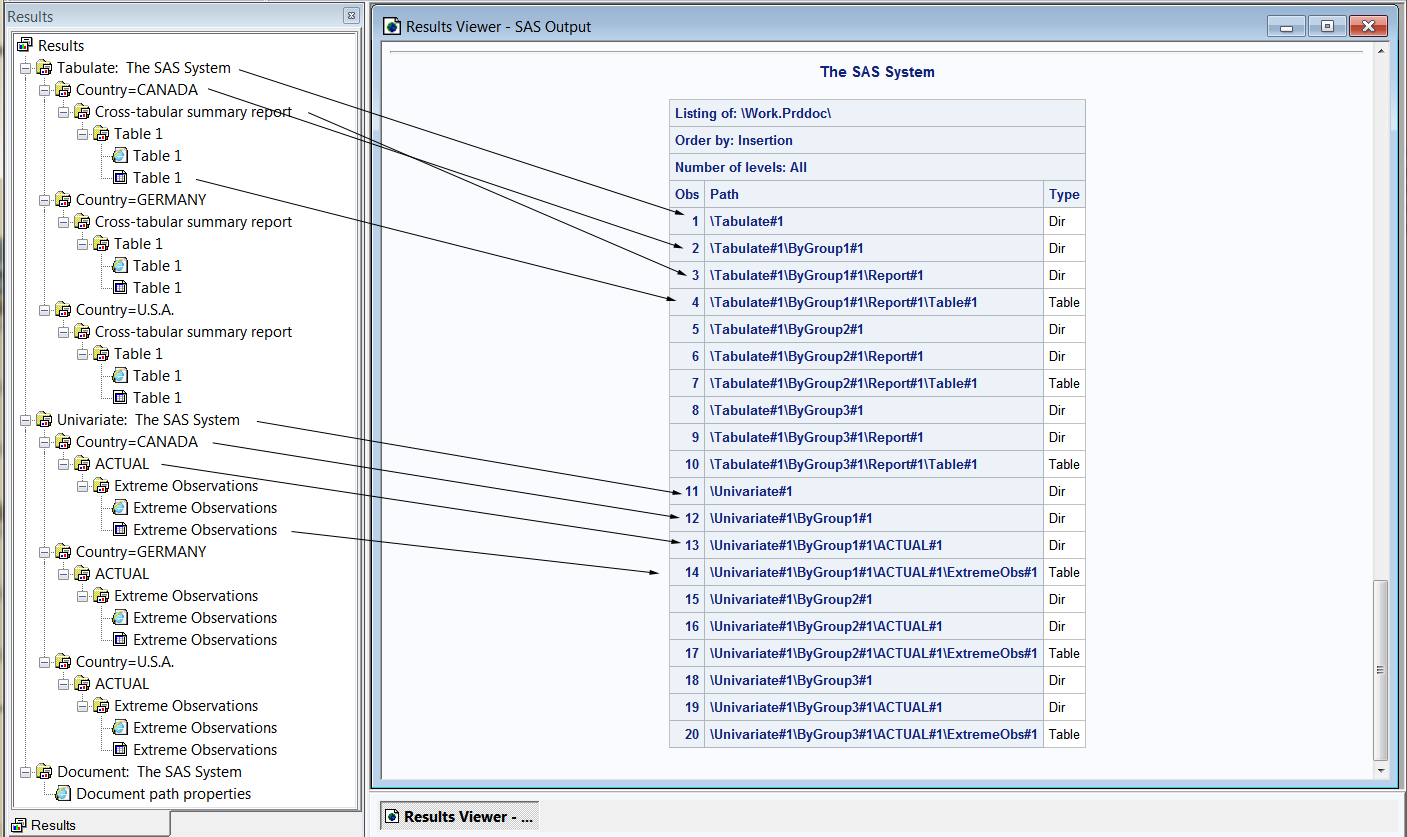Click path \Univariate#1 in row 11
This screenshot has height=837, width=1407.
(750, 491)
